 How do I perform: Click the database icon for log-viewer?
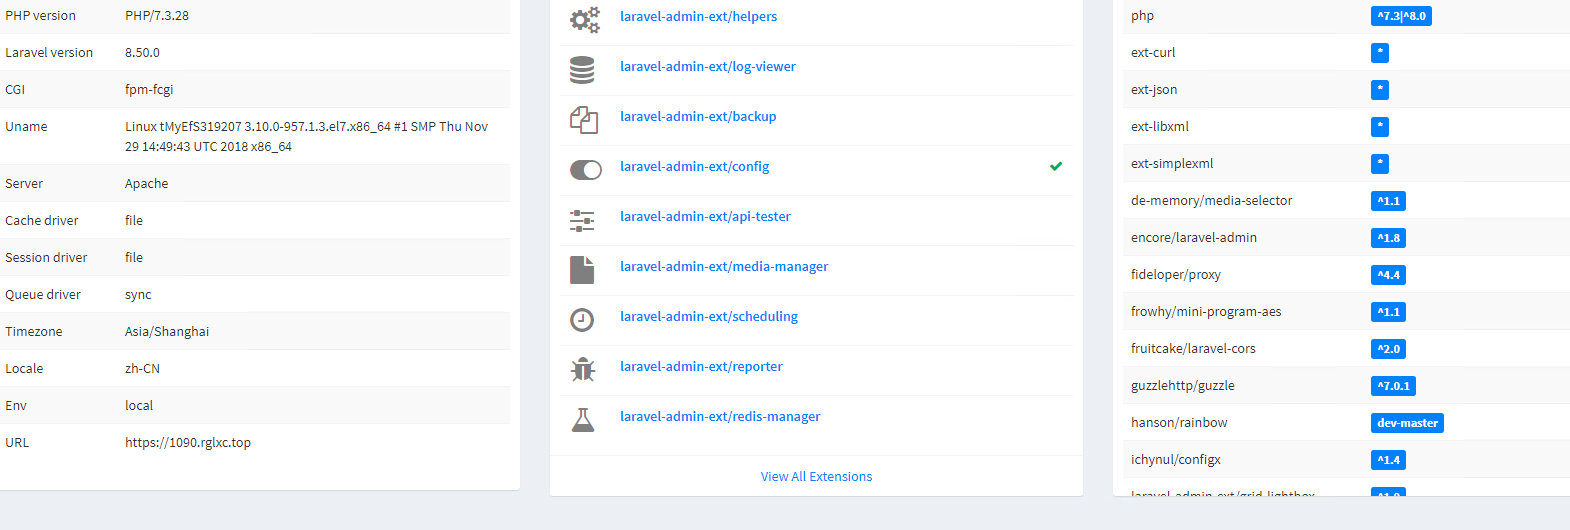(x=582, y=69)
